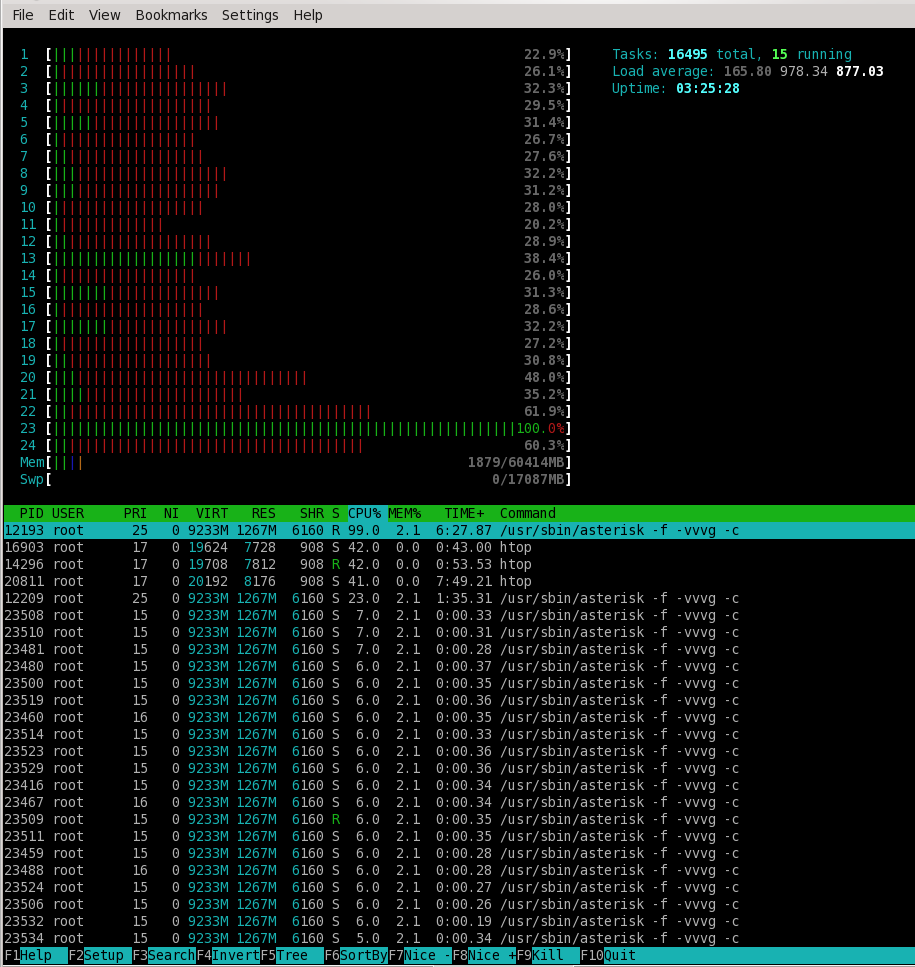The image size is (915, 967).
Task: Open the Bookmarks menu
Action: 171,15
